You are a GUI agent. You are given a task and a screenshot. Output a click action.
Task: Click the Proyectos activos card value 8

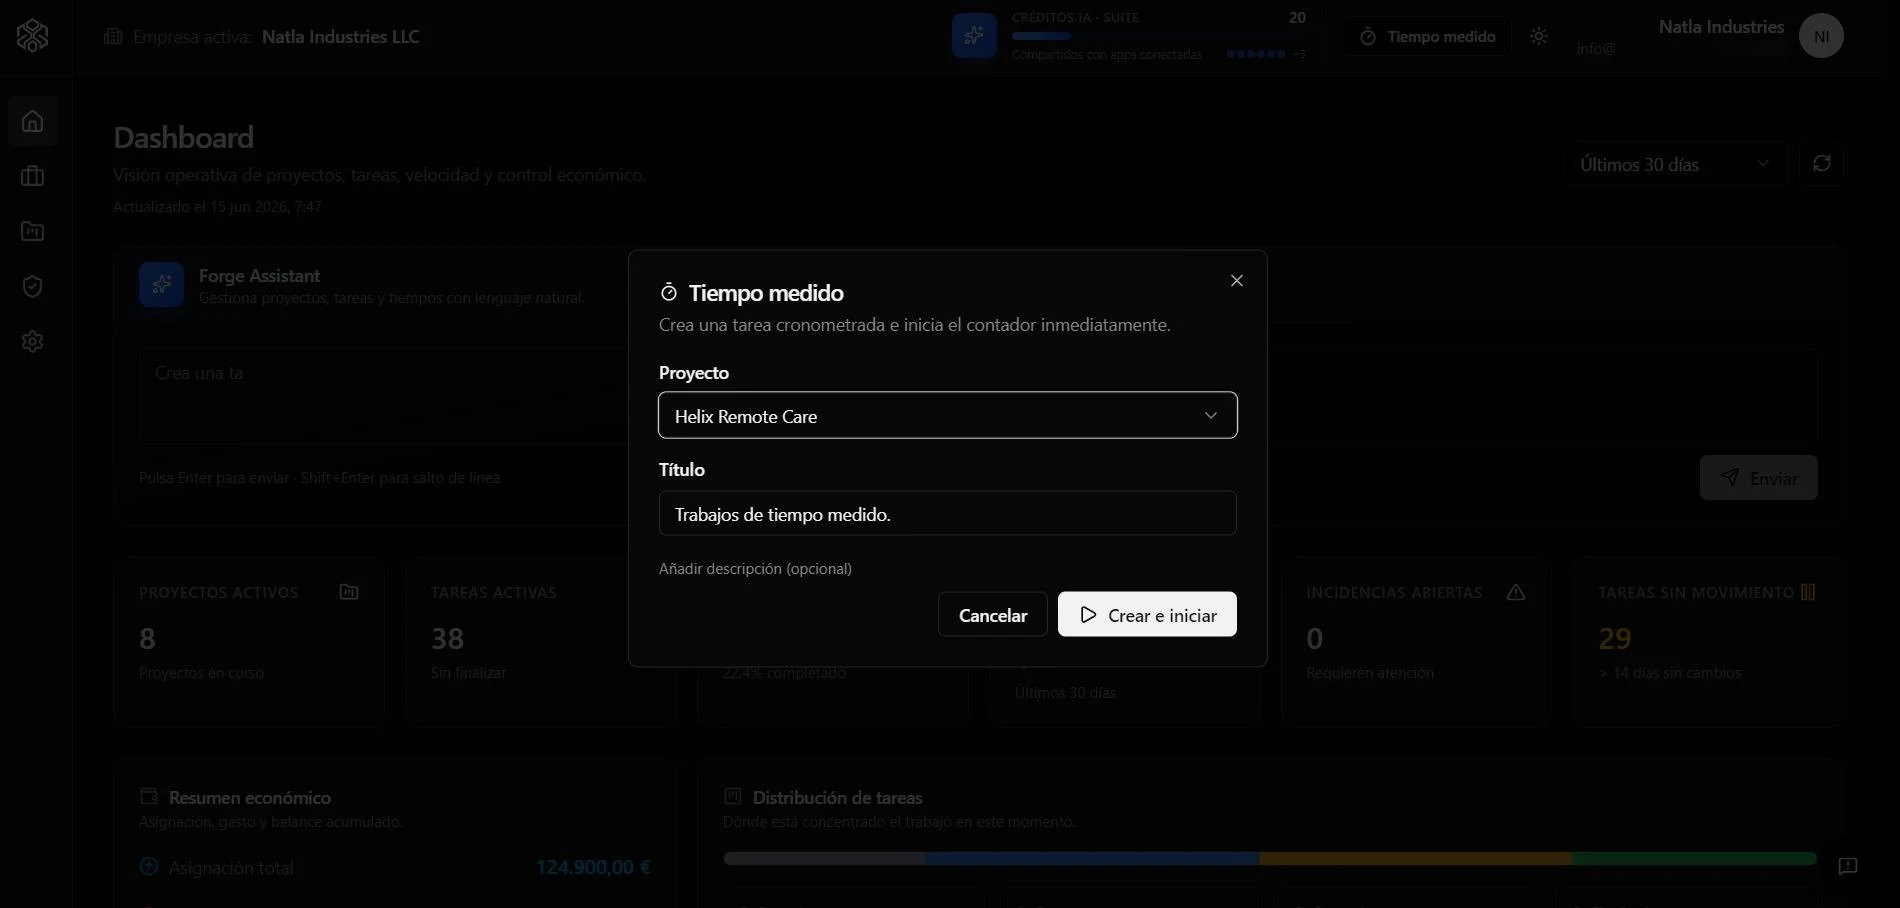pyautogui.click(x=148, y=638)
